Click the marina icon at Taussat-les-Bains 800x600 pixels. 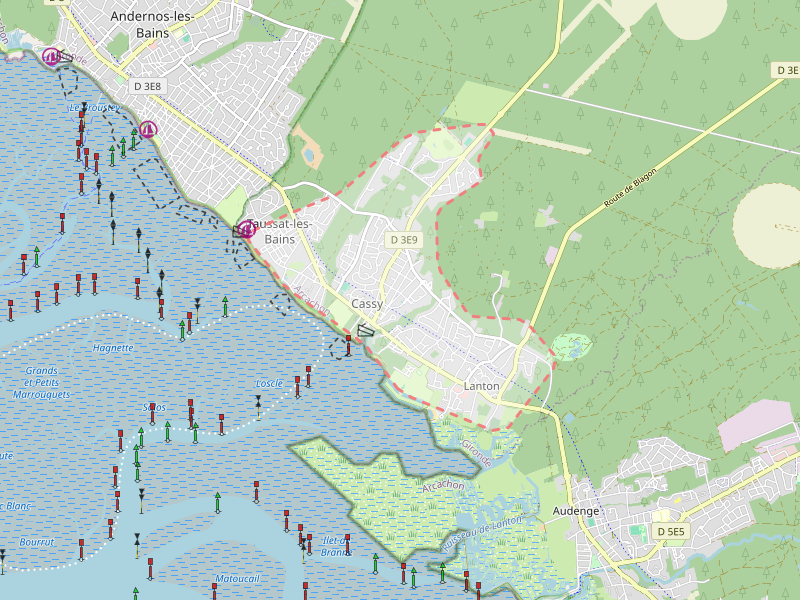coord(247,229)
